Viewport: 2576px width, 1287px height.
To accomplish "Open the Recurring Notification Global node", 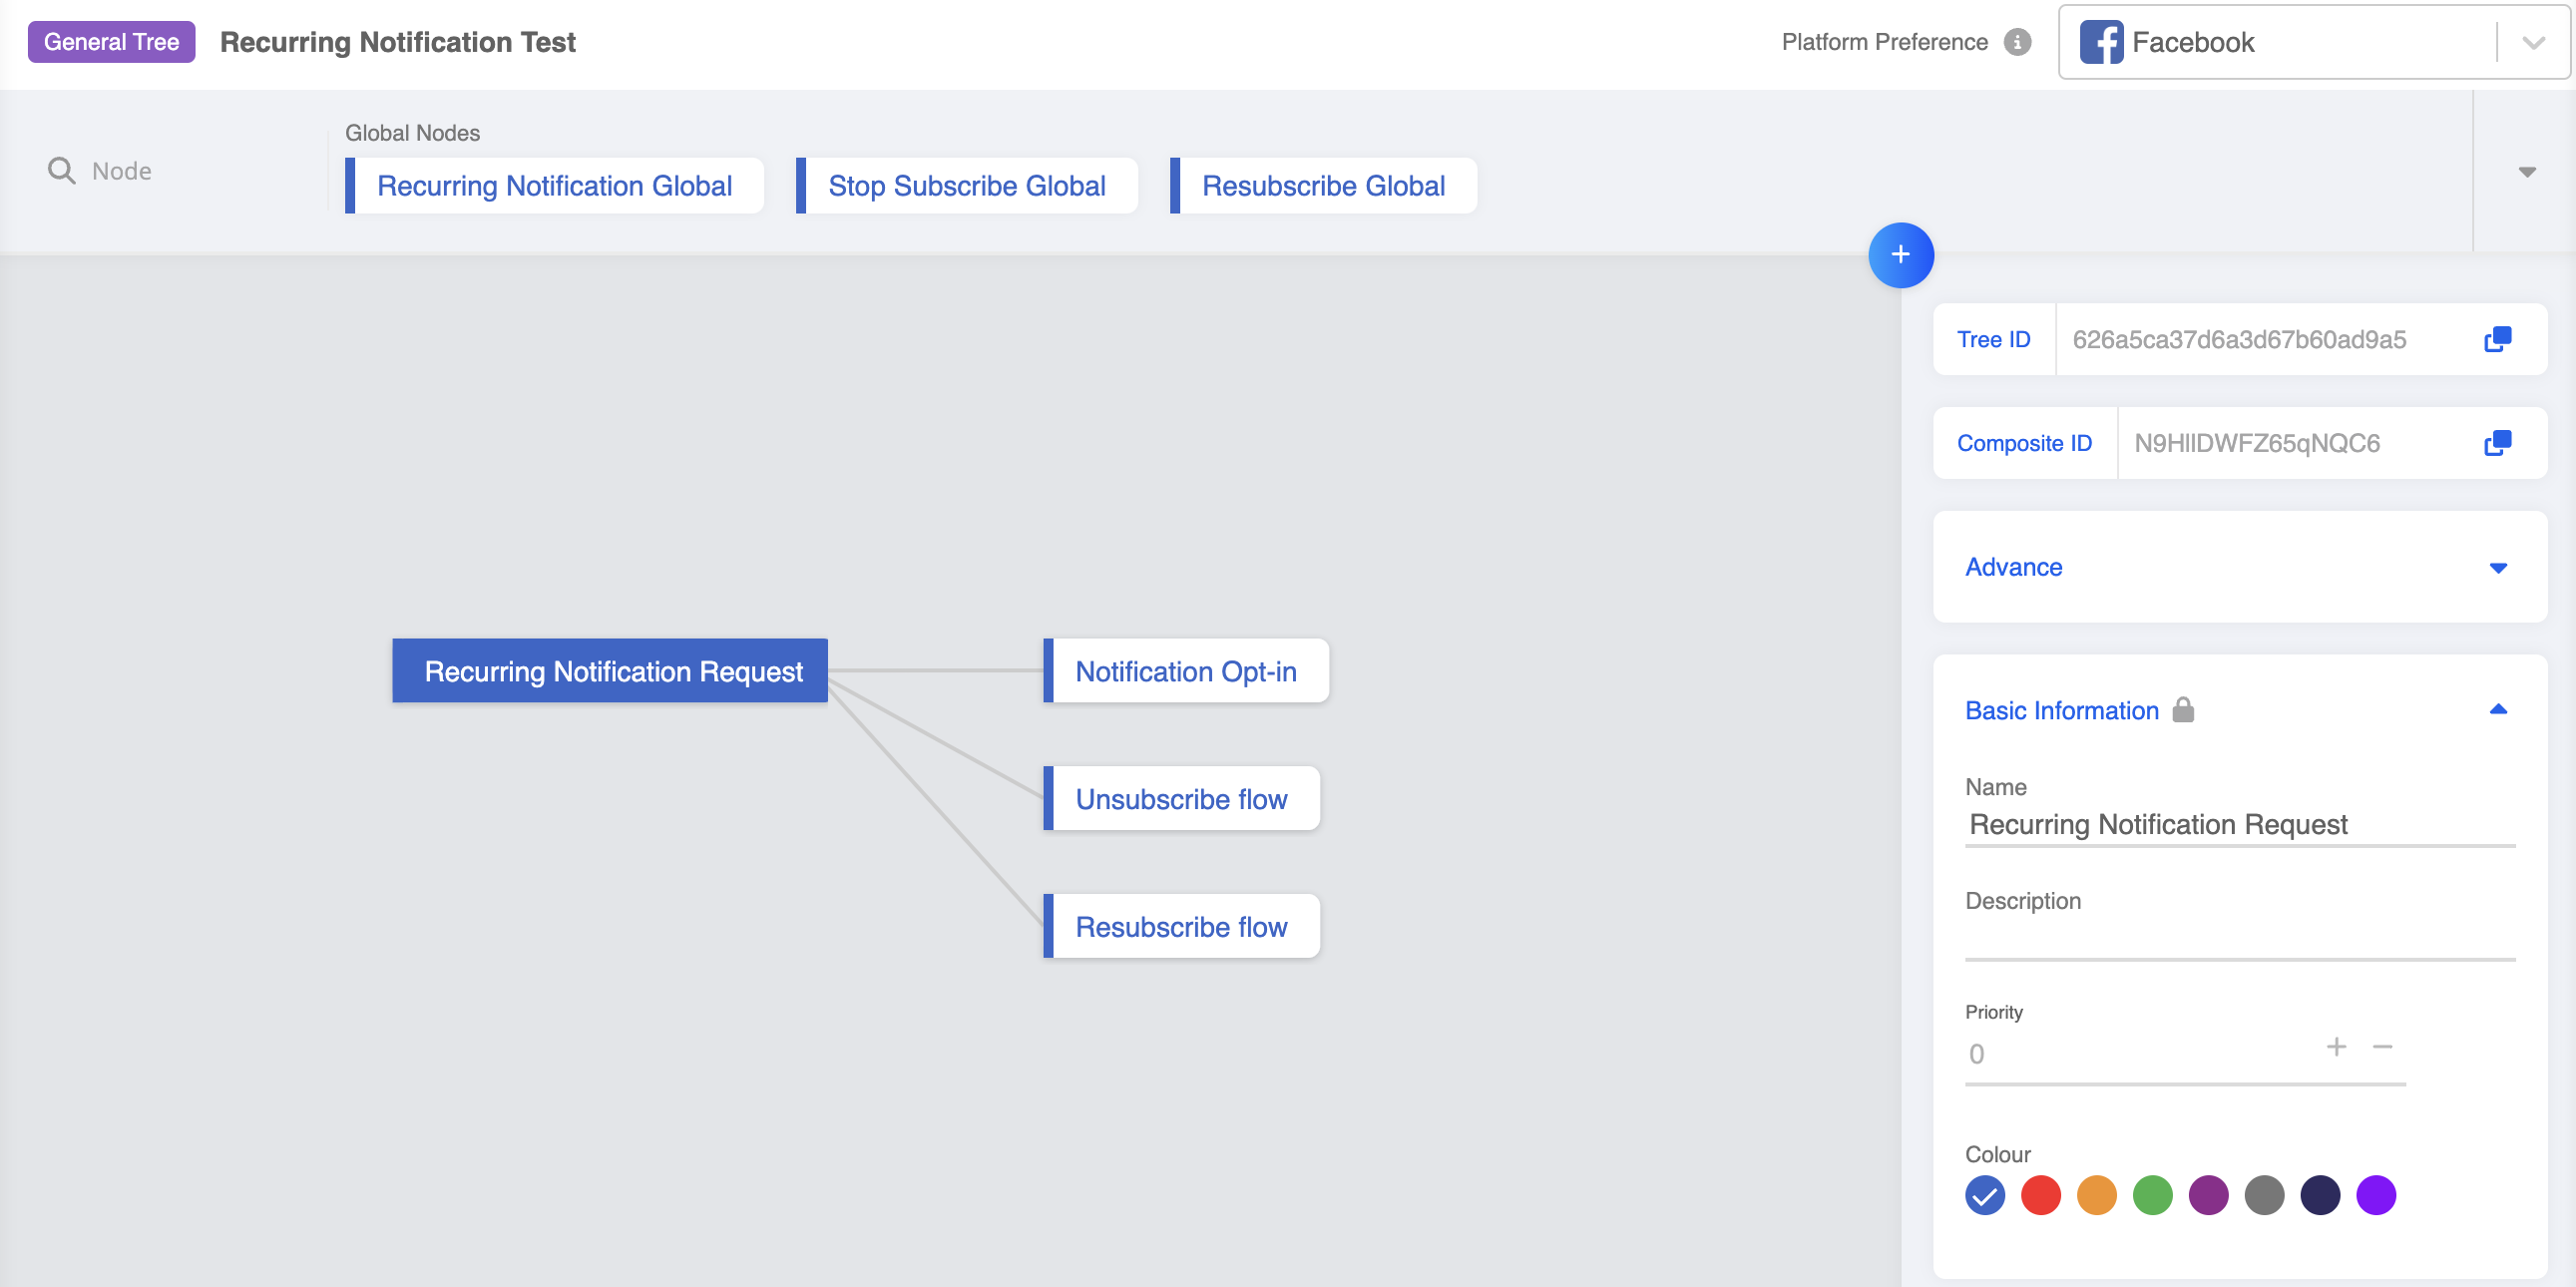I will [x=554, y=186].
